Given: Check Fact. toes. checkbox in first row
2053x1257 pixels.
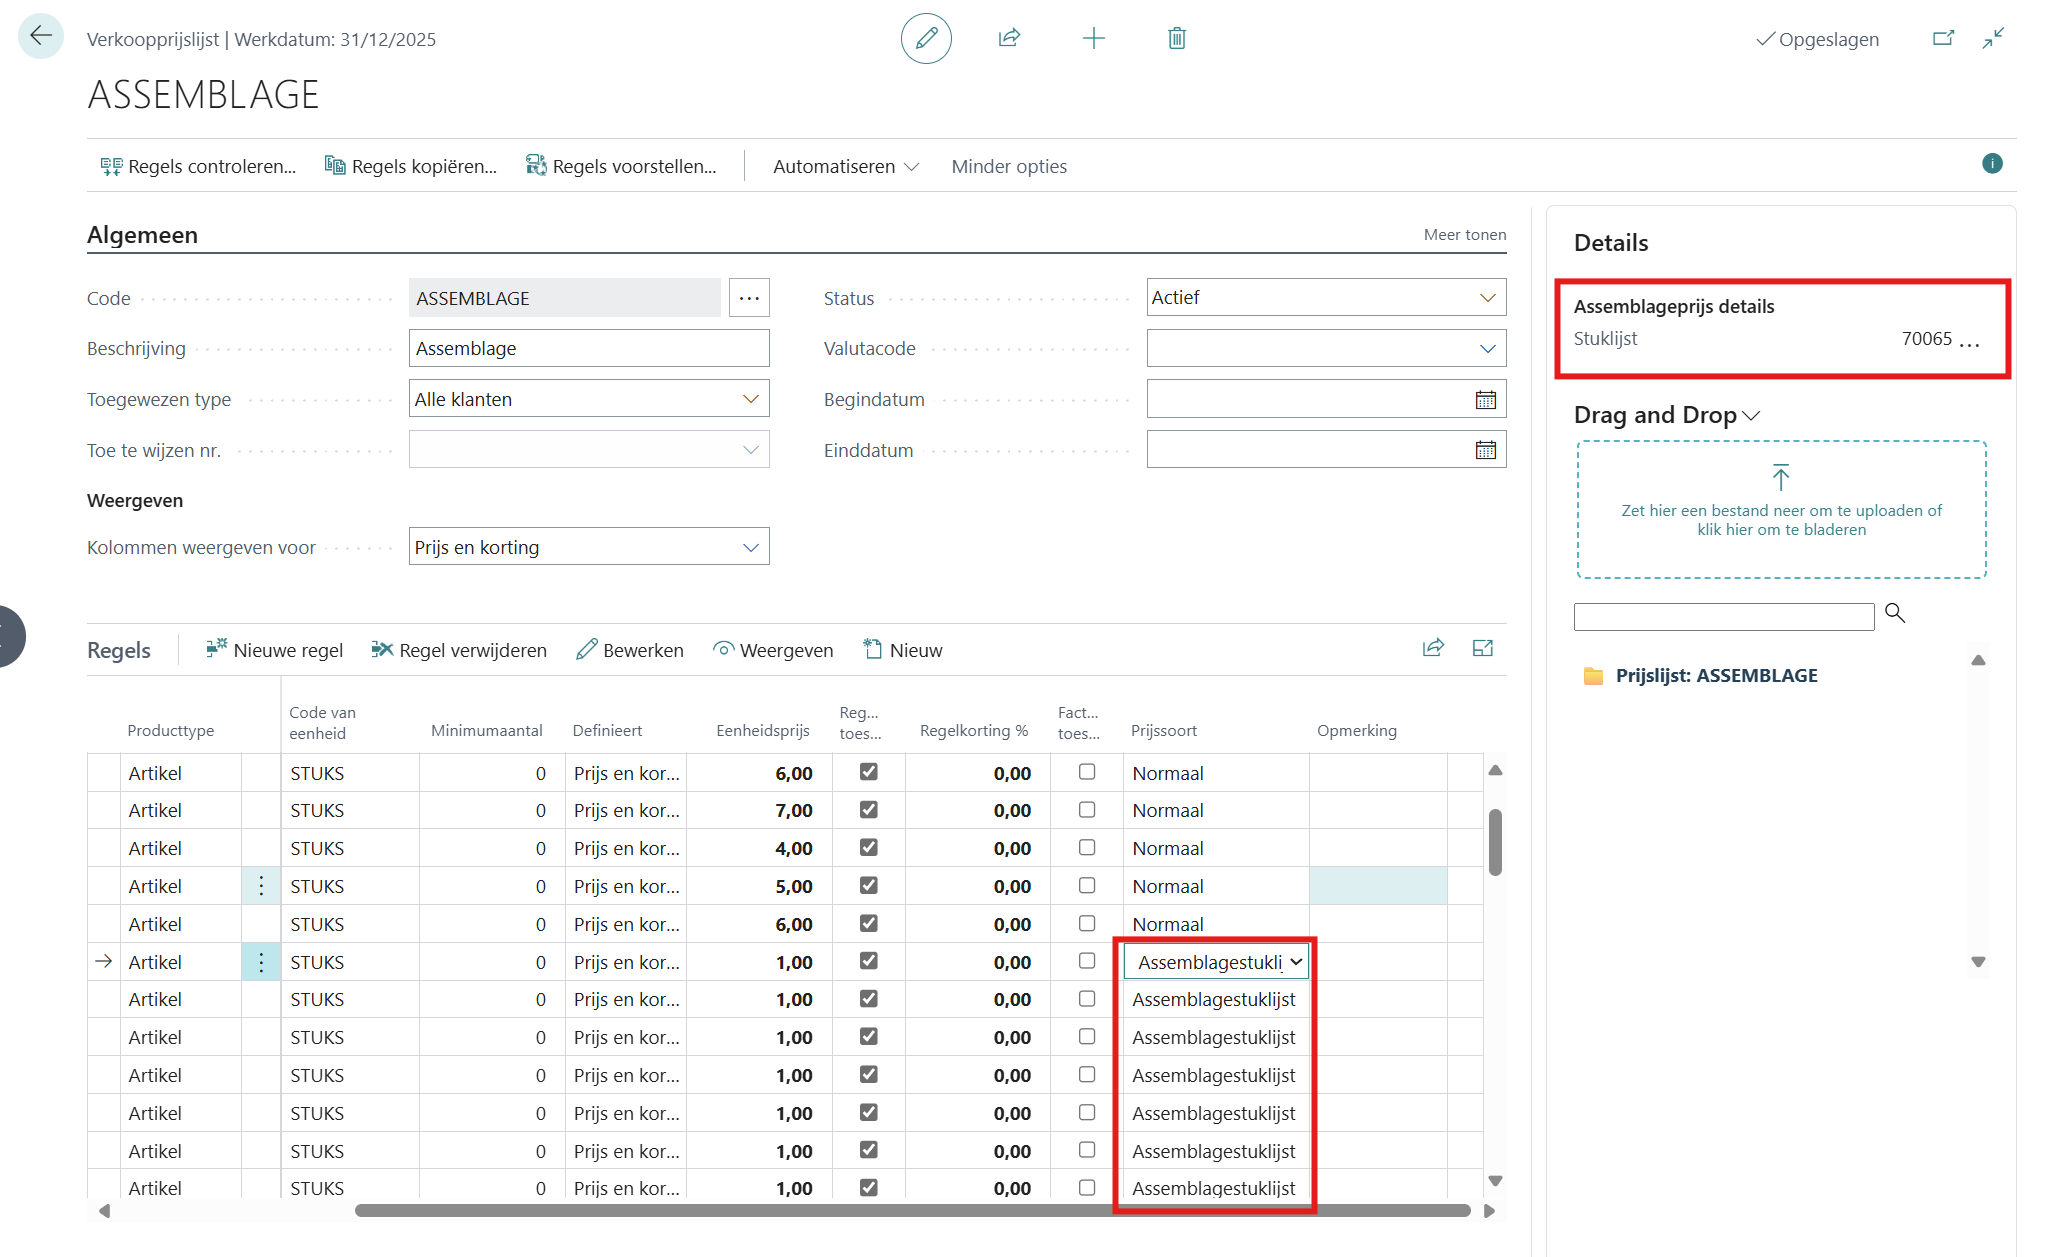Looking at the screenshot, I should click(x=1087, y=772).
